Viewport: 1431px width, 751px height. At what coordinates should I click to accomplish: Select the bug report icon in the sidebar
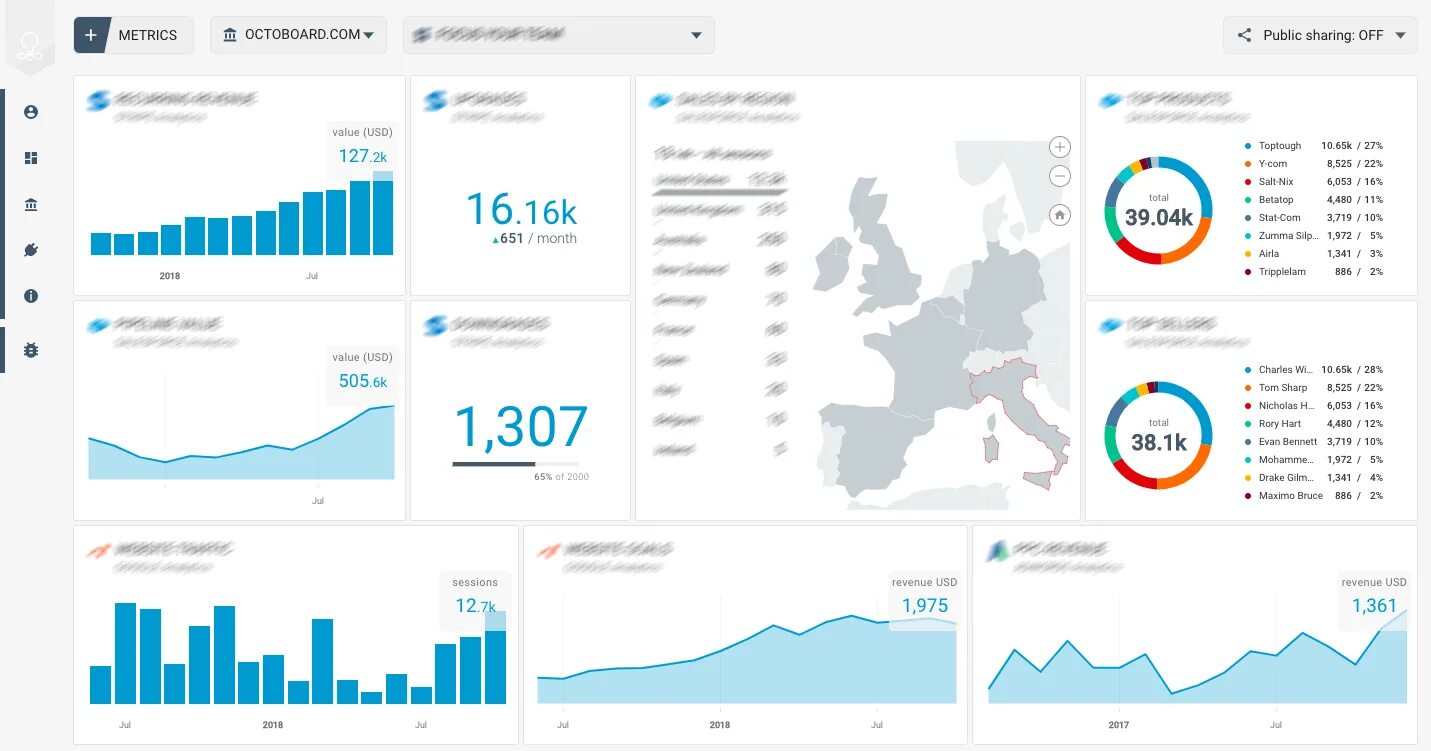pyautogui.click(x=30, y=349)
